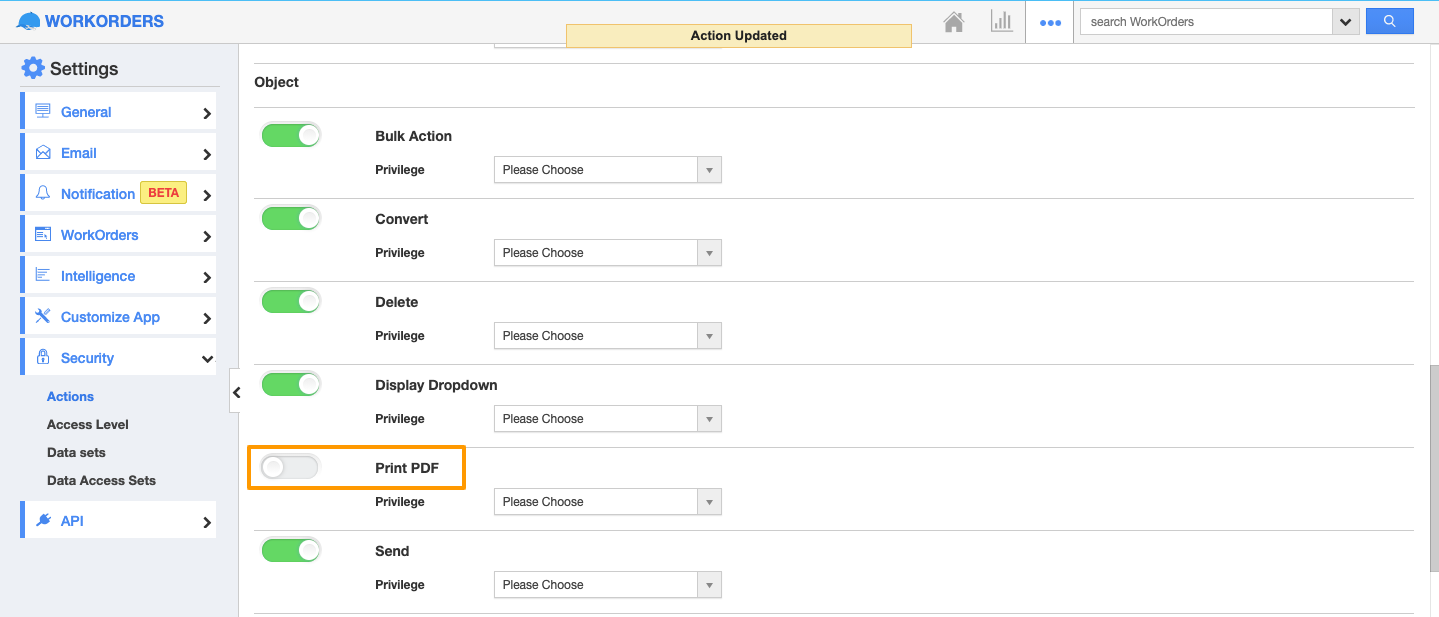Click the Email envelope icon
This screenshot has width=1439, height=617.
(x=43, y=153)
